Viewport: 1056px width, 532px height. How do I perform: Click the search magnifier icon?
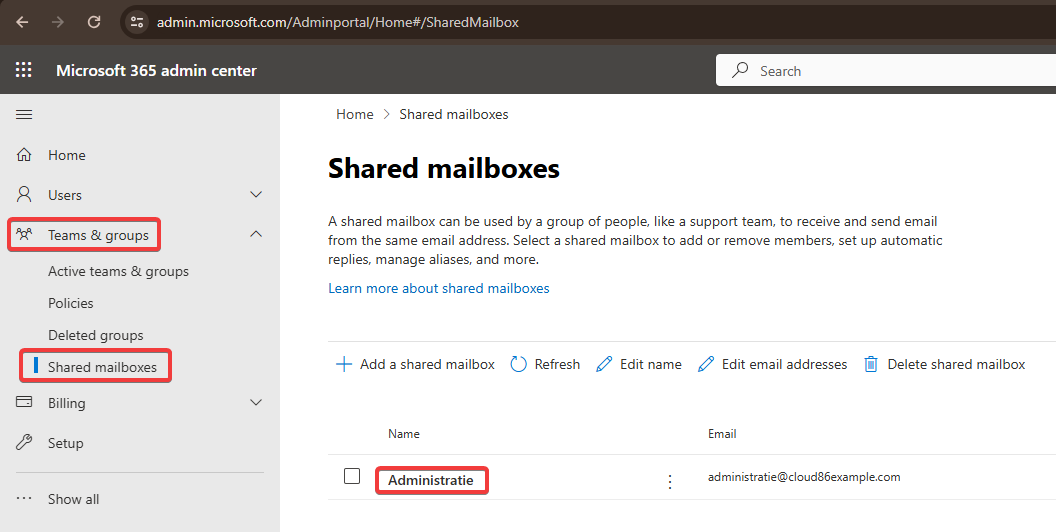[x=740, y=70]
